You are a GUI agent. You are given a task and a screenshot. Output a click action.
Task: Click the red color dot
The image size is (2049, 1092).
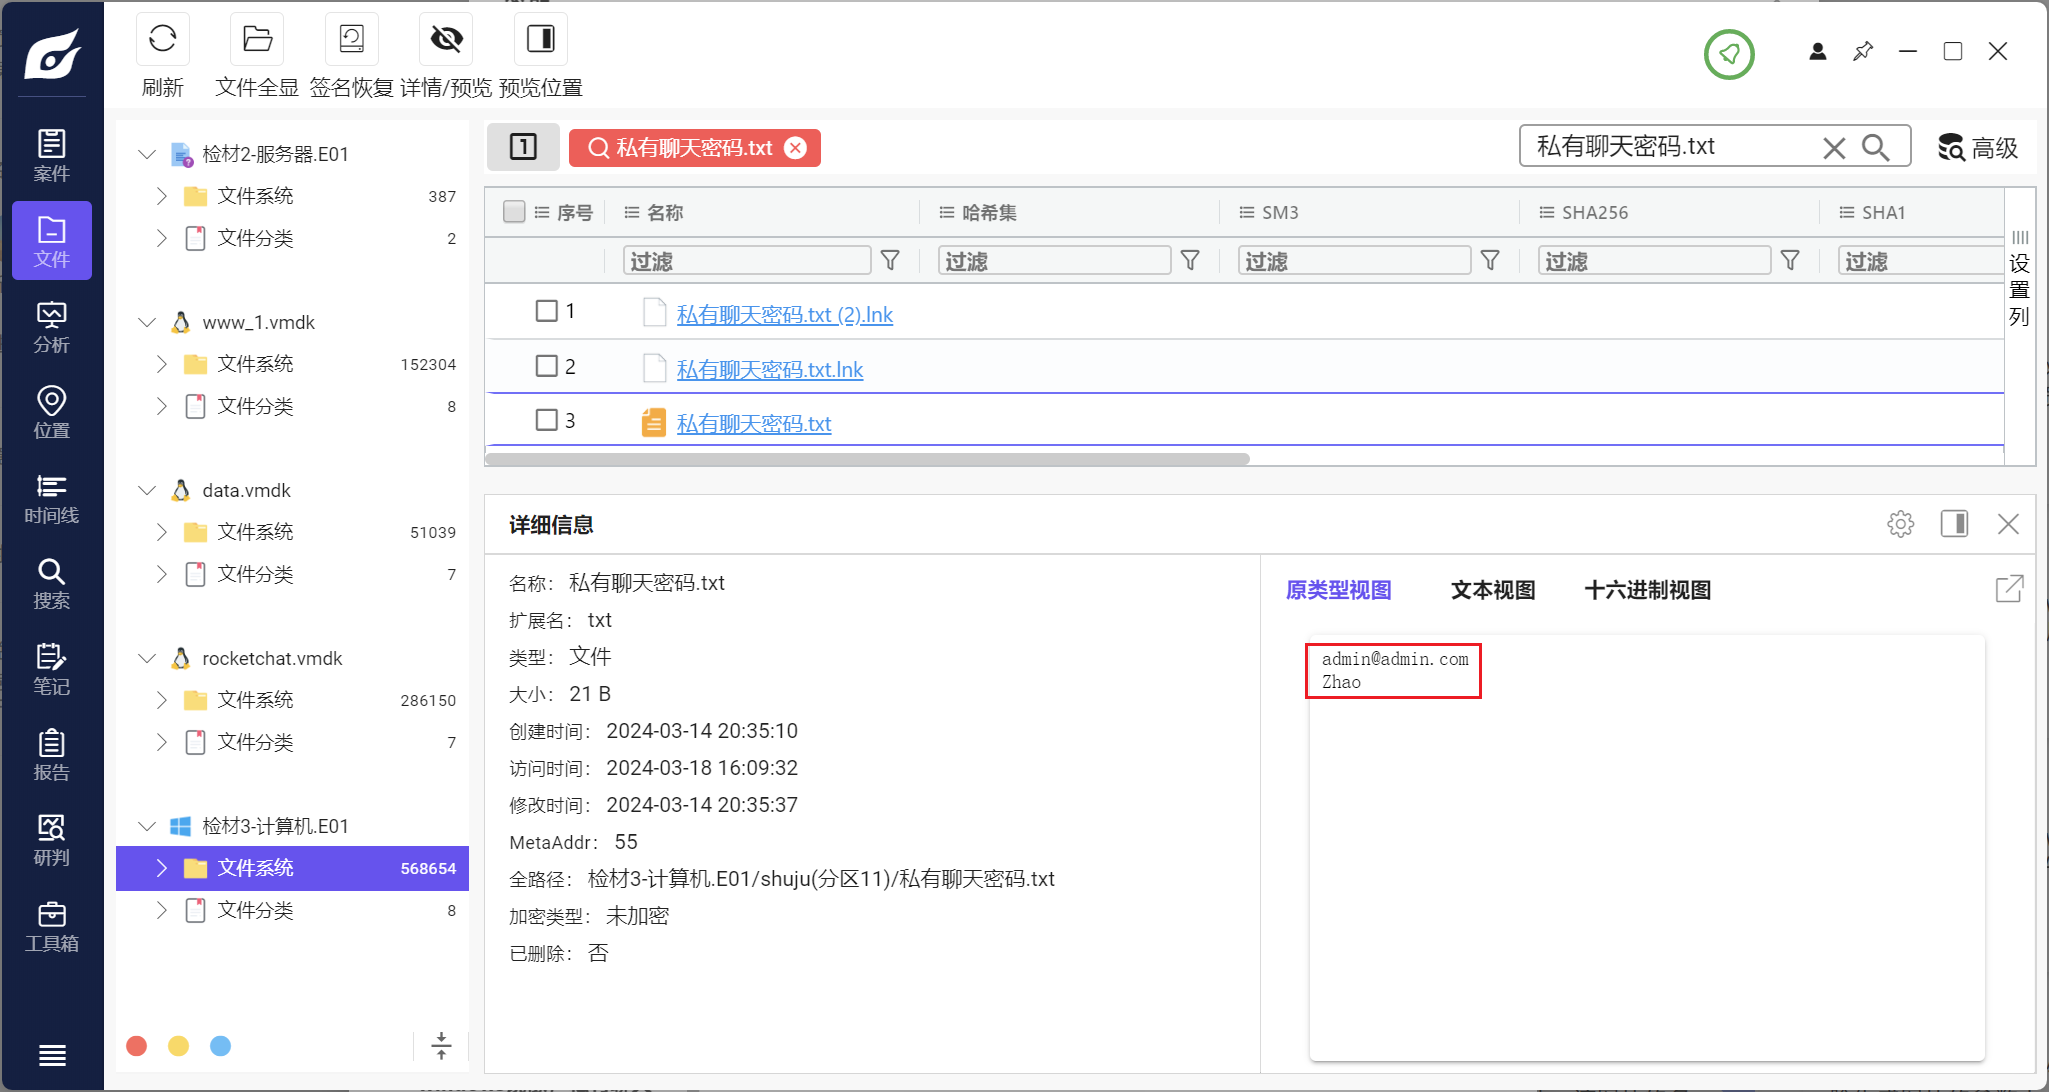point(137,1046)
